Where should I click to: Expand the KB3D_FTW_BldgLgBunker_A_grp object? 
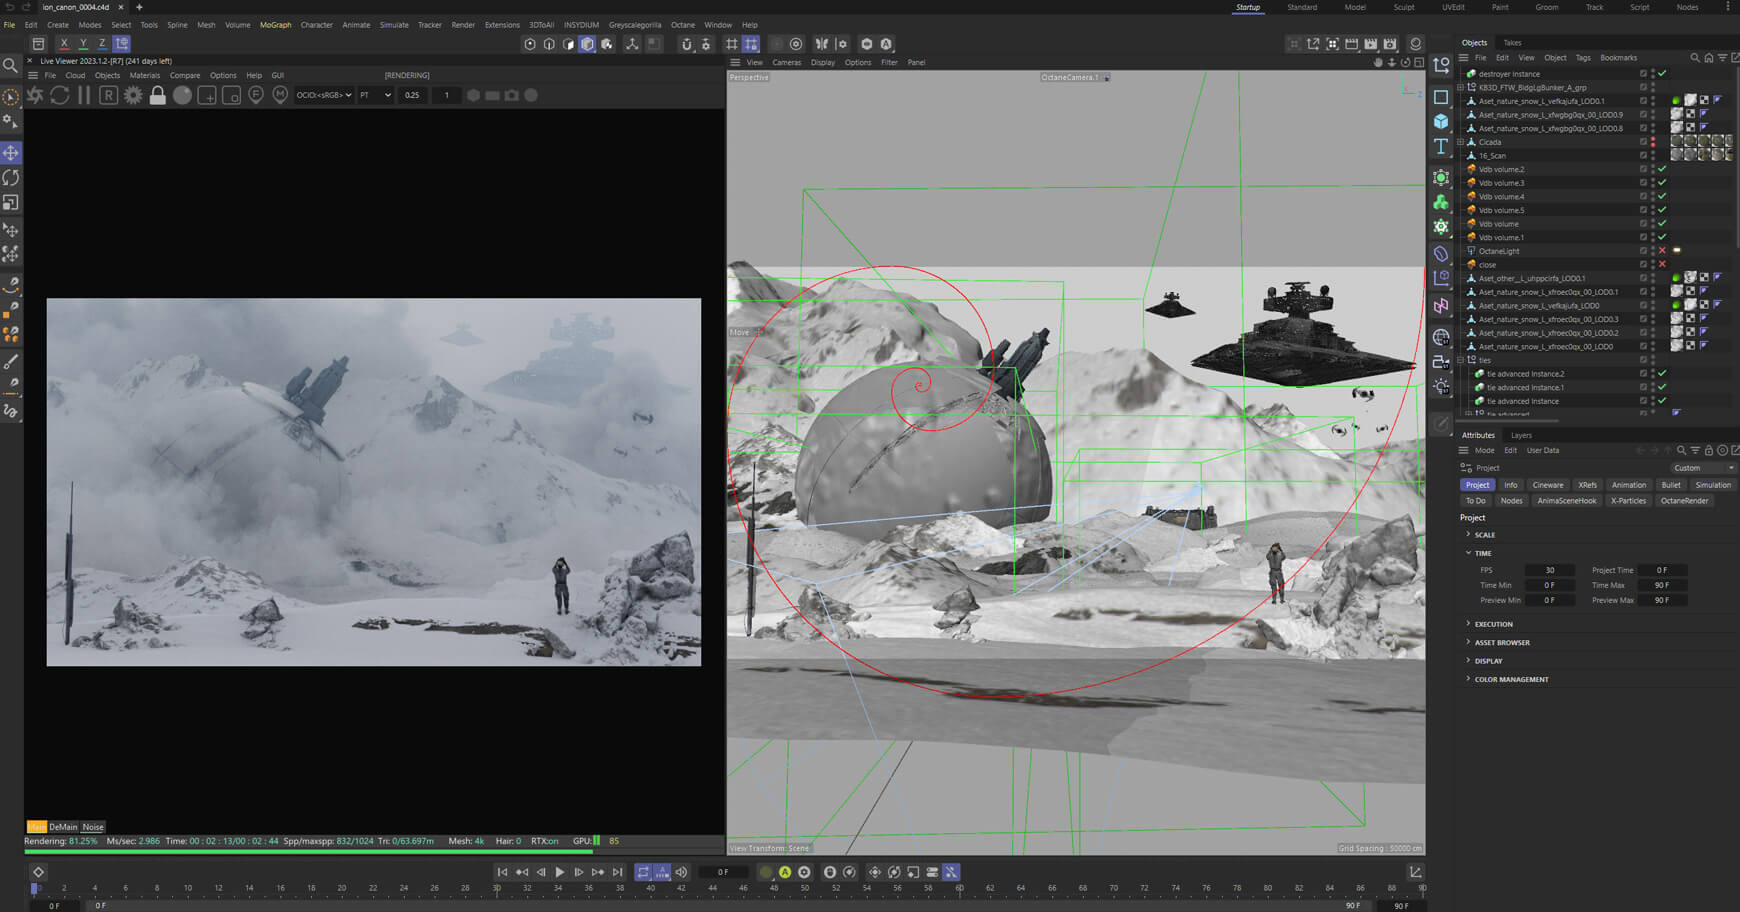[x=1461, y=88]
